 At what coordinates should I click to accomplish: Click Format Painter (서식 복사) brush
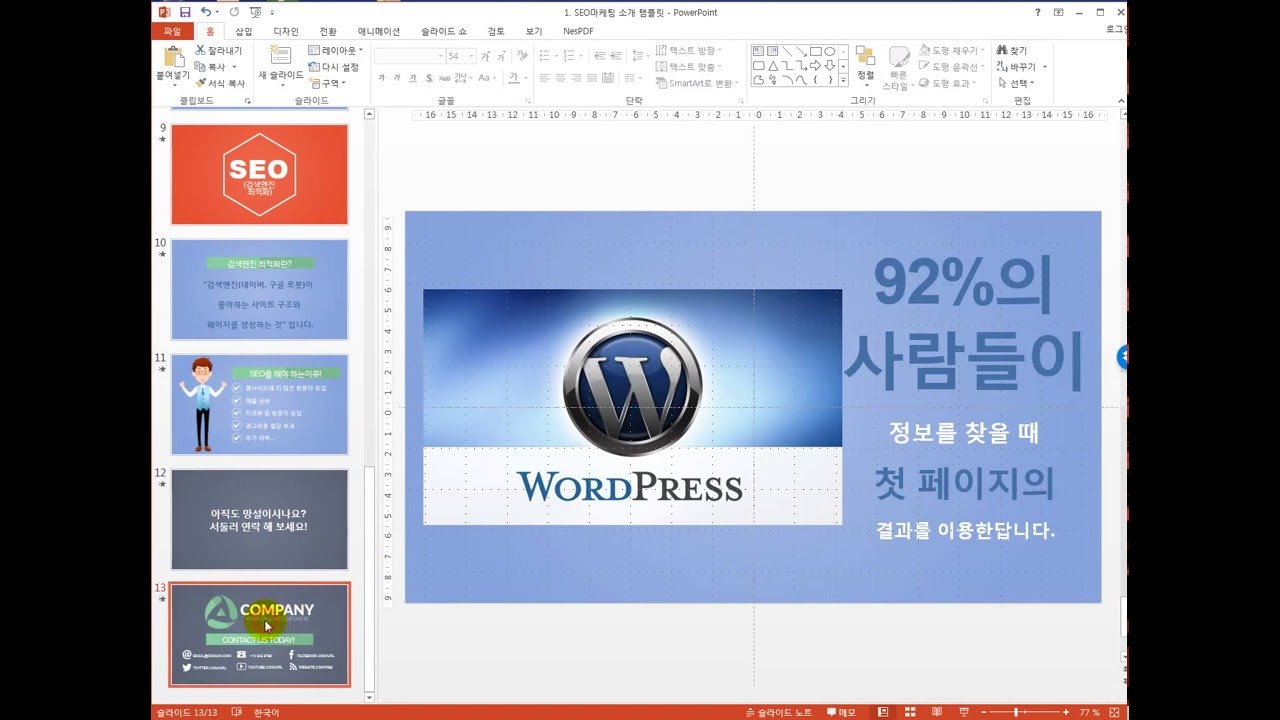click(220, 83)
